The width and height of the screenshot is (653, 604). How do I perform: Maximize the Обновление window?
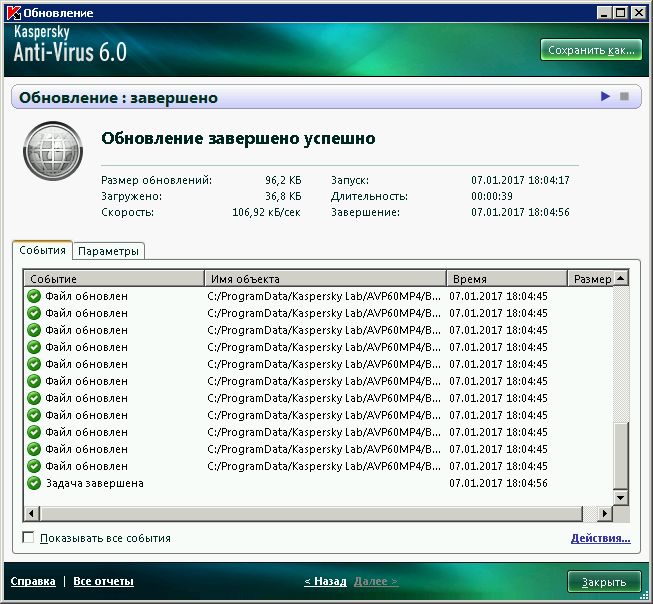click(620, 13)
